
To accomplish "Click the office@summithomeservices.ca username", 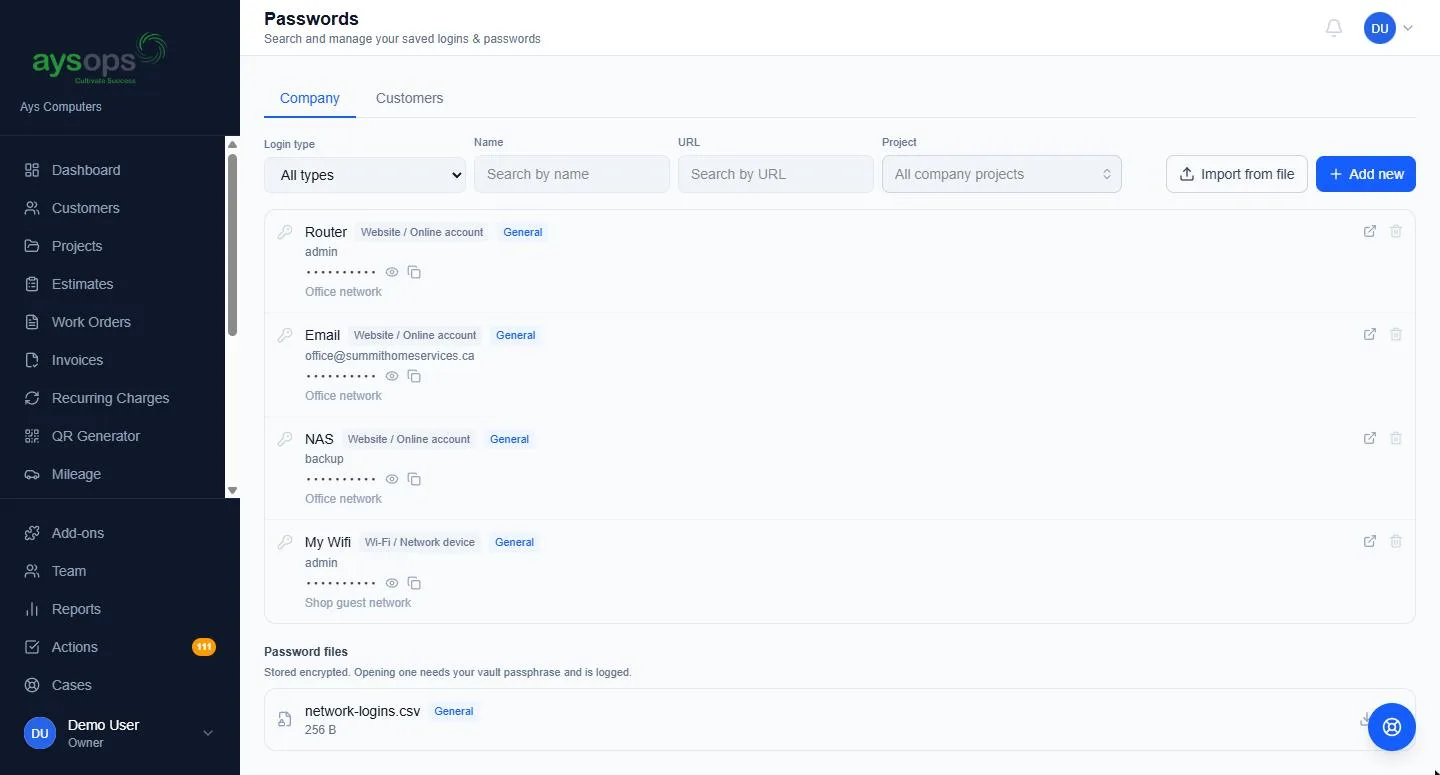I will (x=390, y=355).
